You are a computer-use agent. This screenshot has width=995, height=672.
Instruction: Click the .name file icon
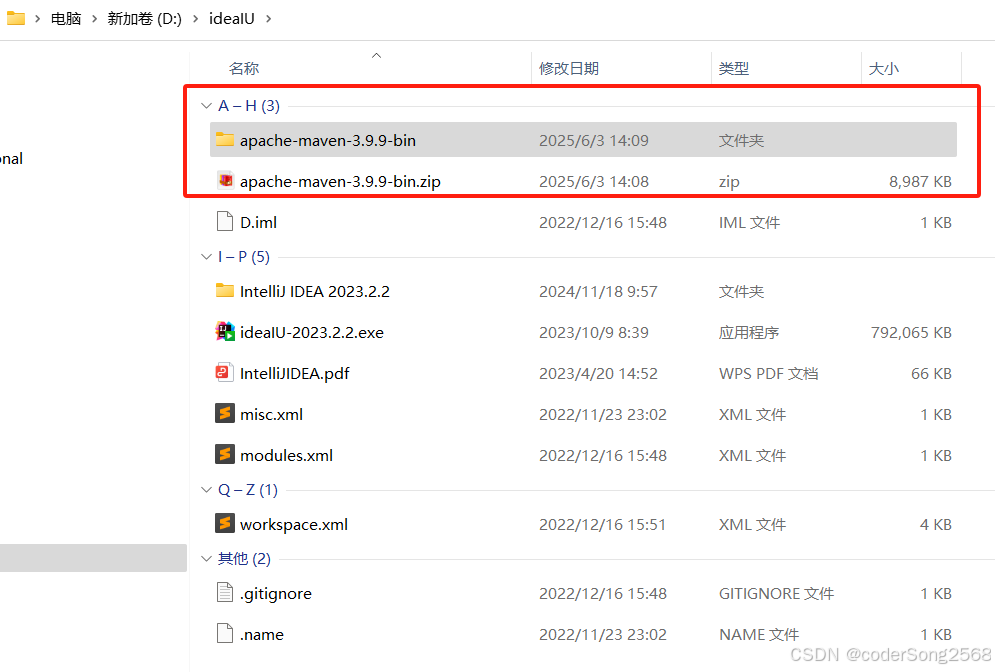[225, 633]
